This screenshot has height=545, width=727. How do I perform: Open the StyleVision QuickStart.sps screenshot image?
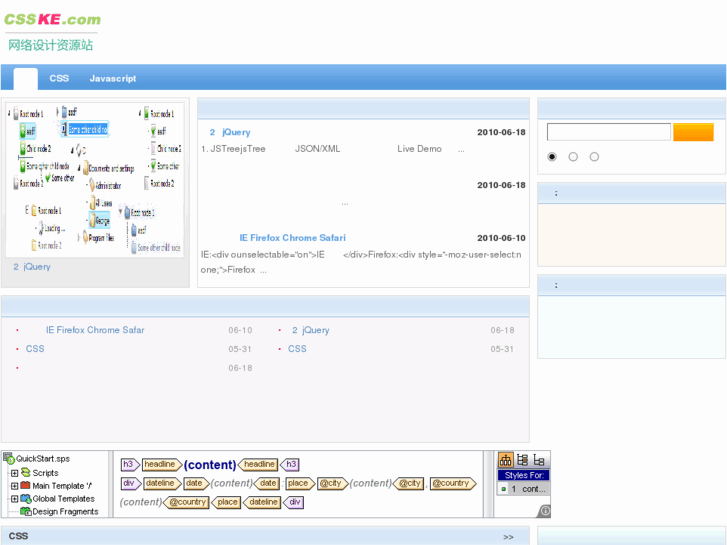tap(276, 484)
